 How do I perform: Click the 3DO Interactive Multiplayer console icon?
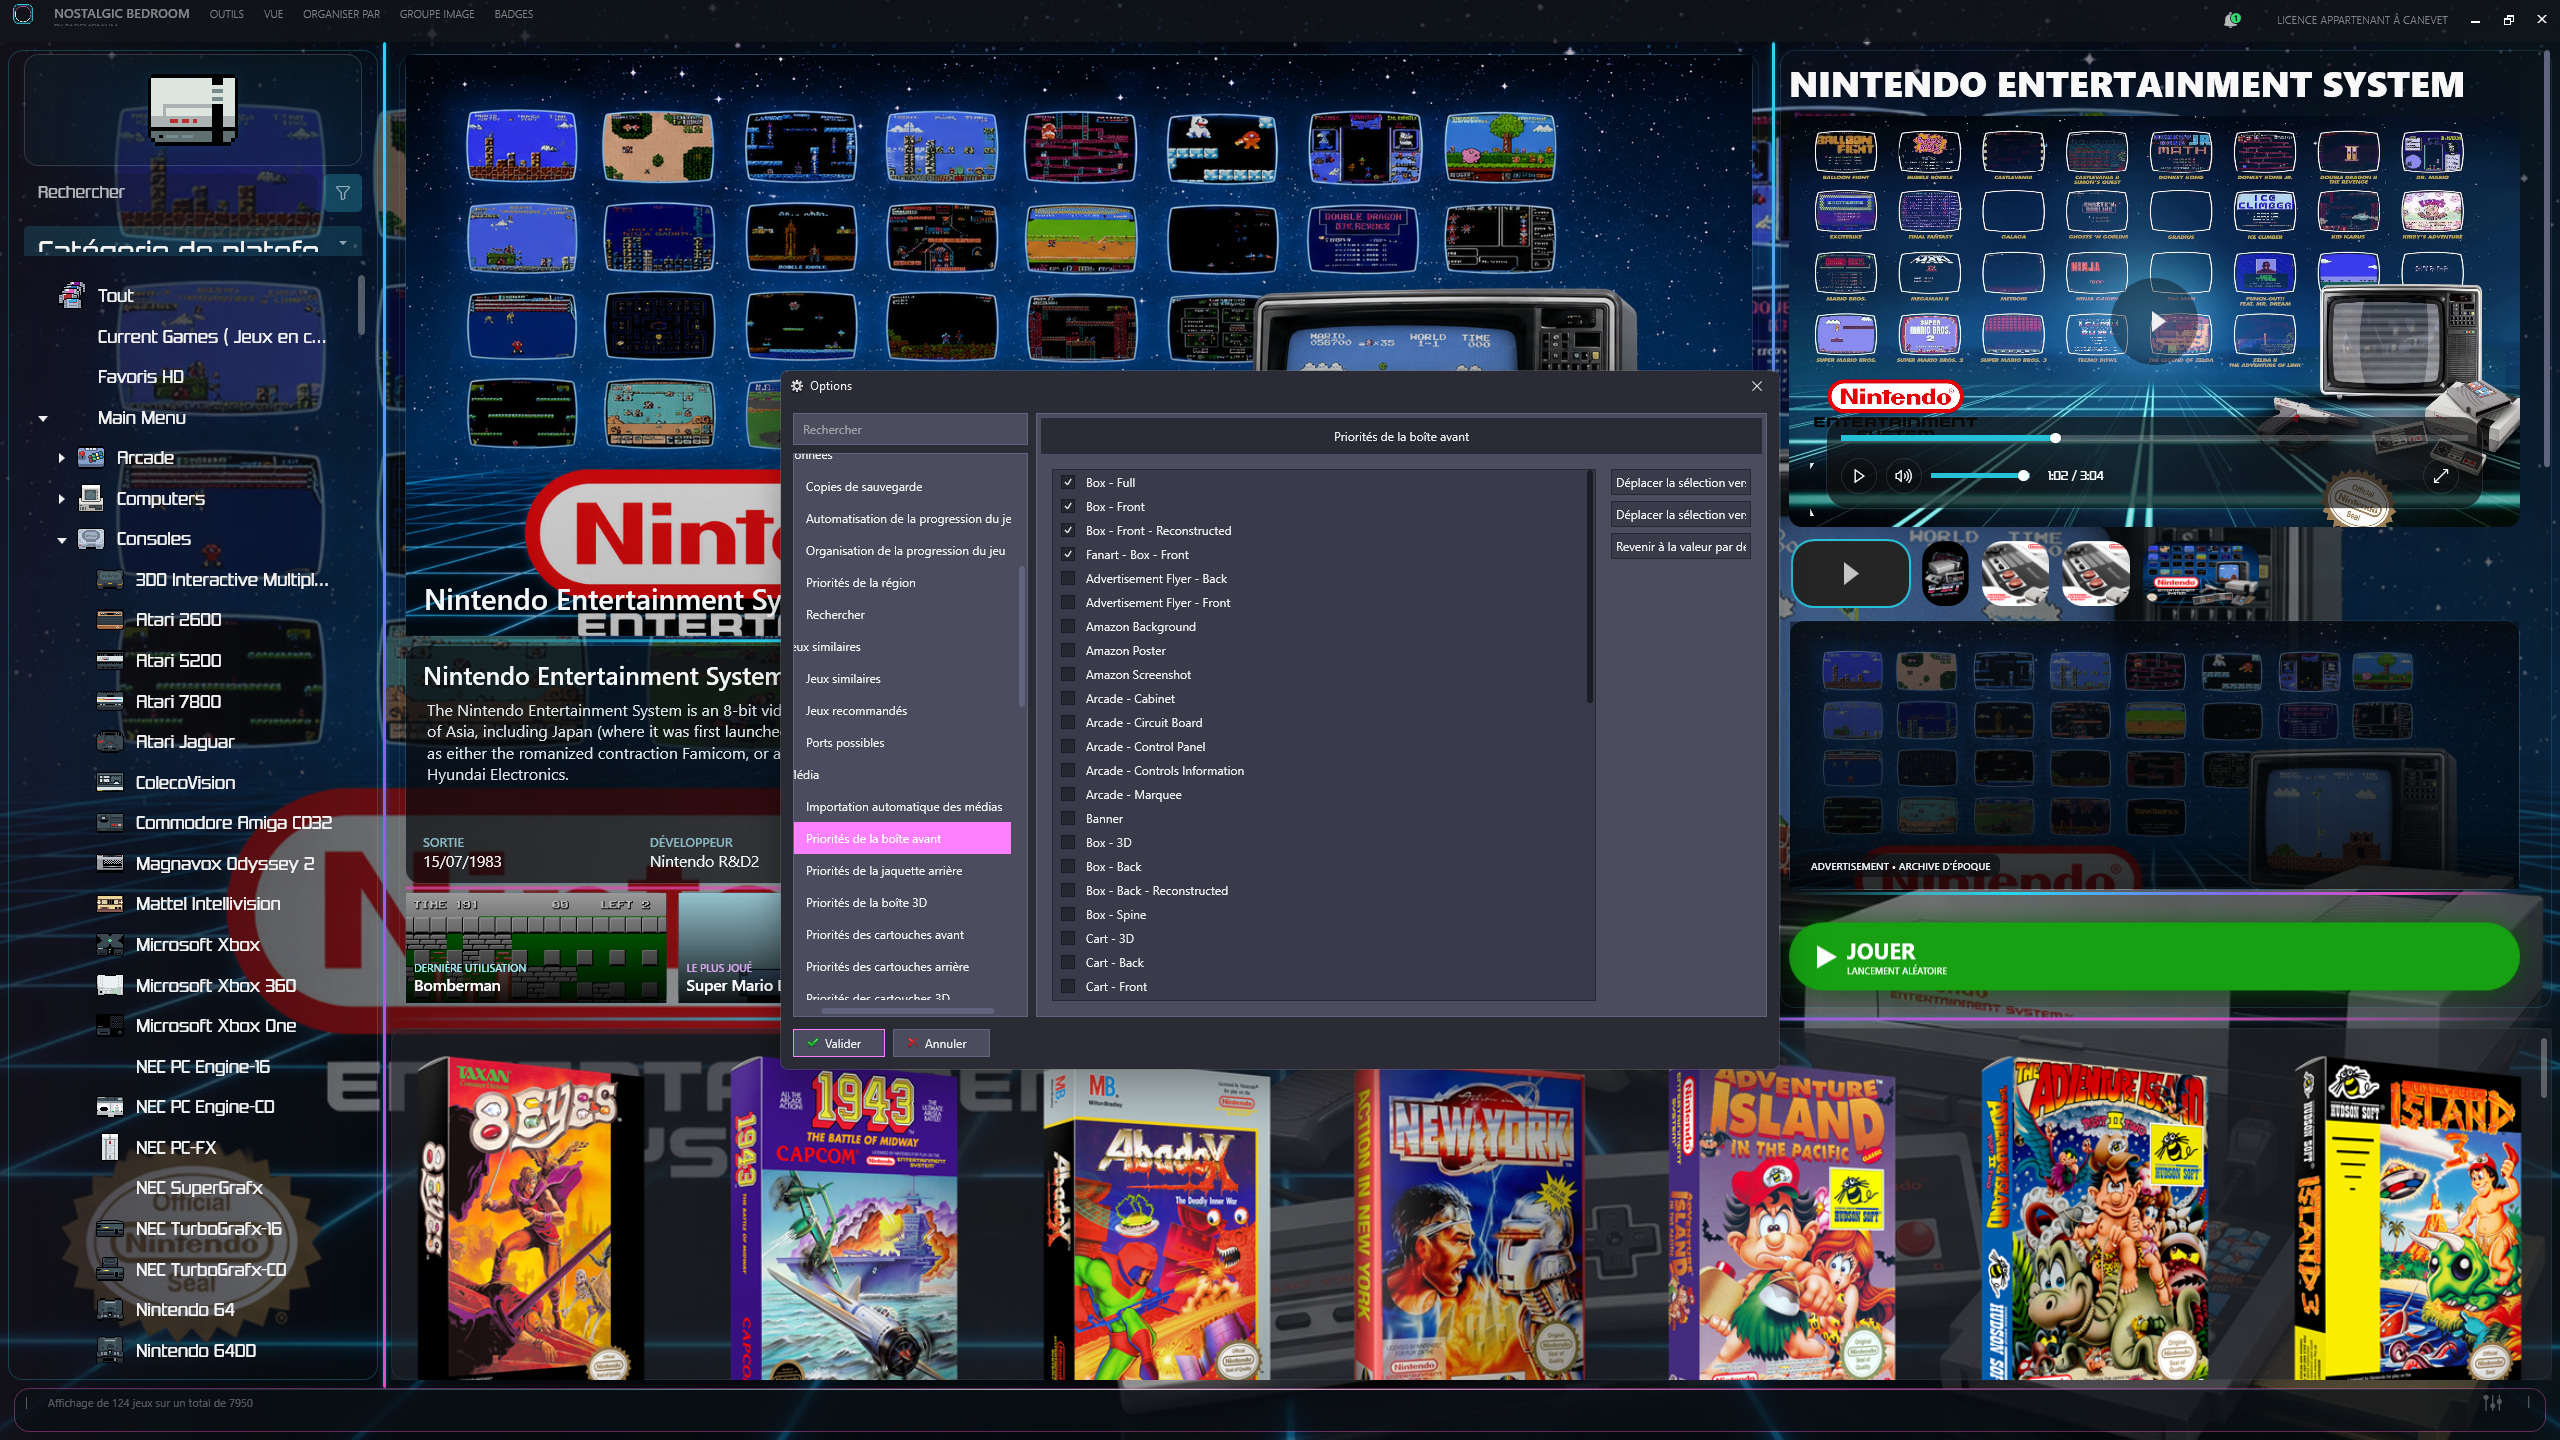click(x=110, y=580)
